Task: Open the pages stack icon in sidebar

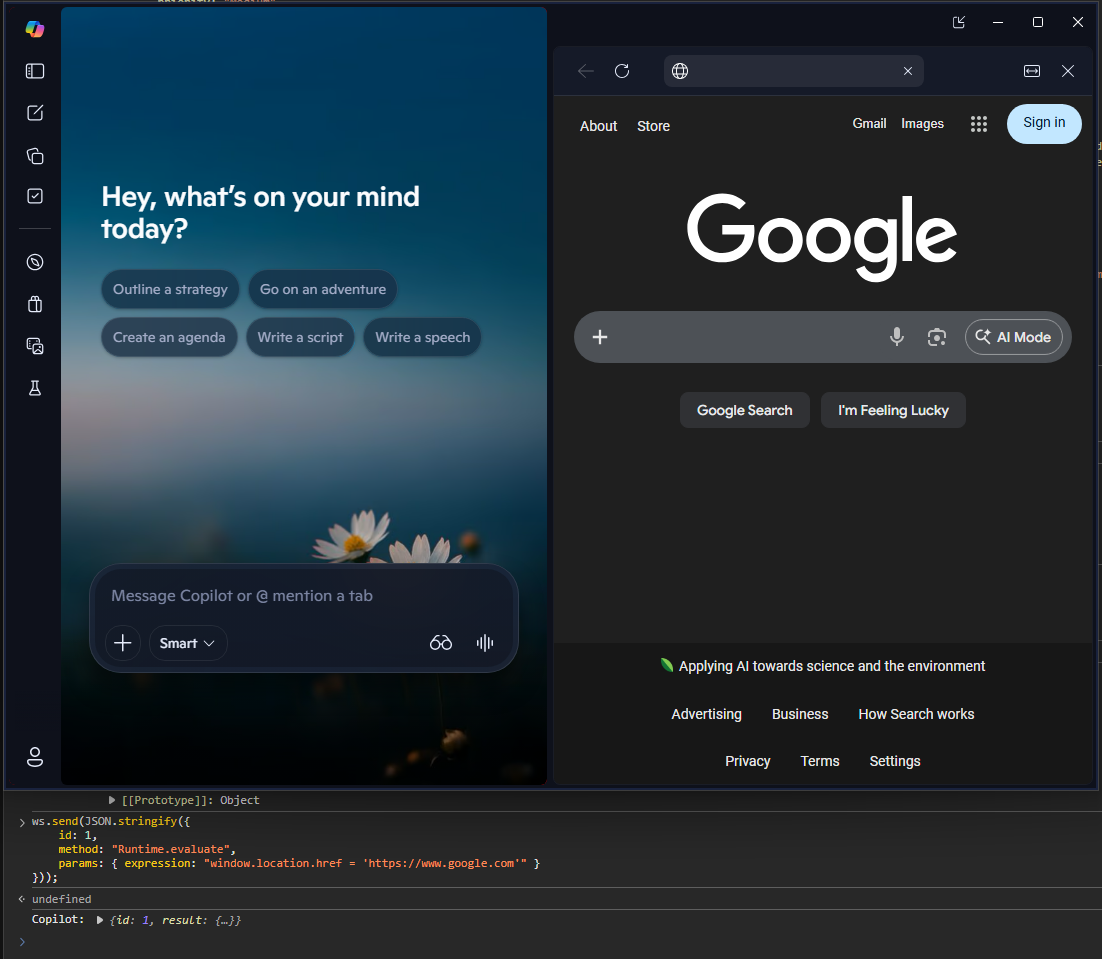Action: pyautogui.click(x=35, y=155)
